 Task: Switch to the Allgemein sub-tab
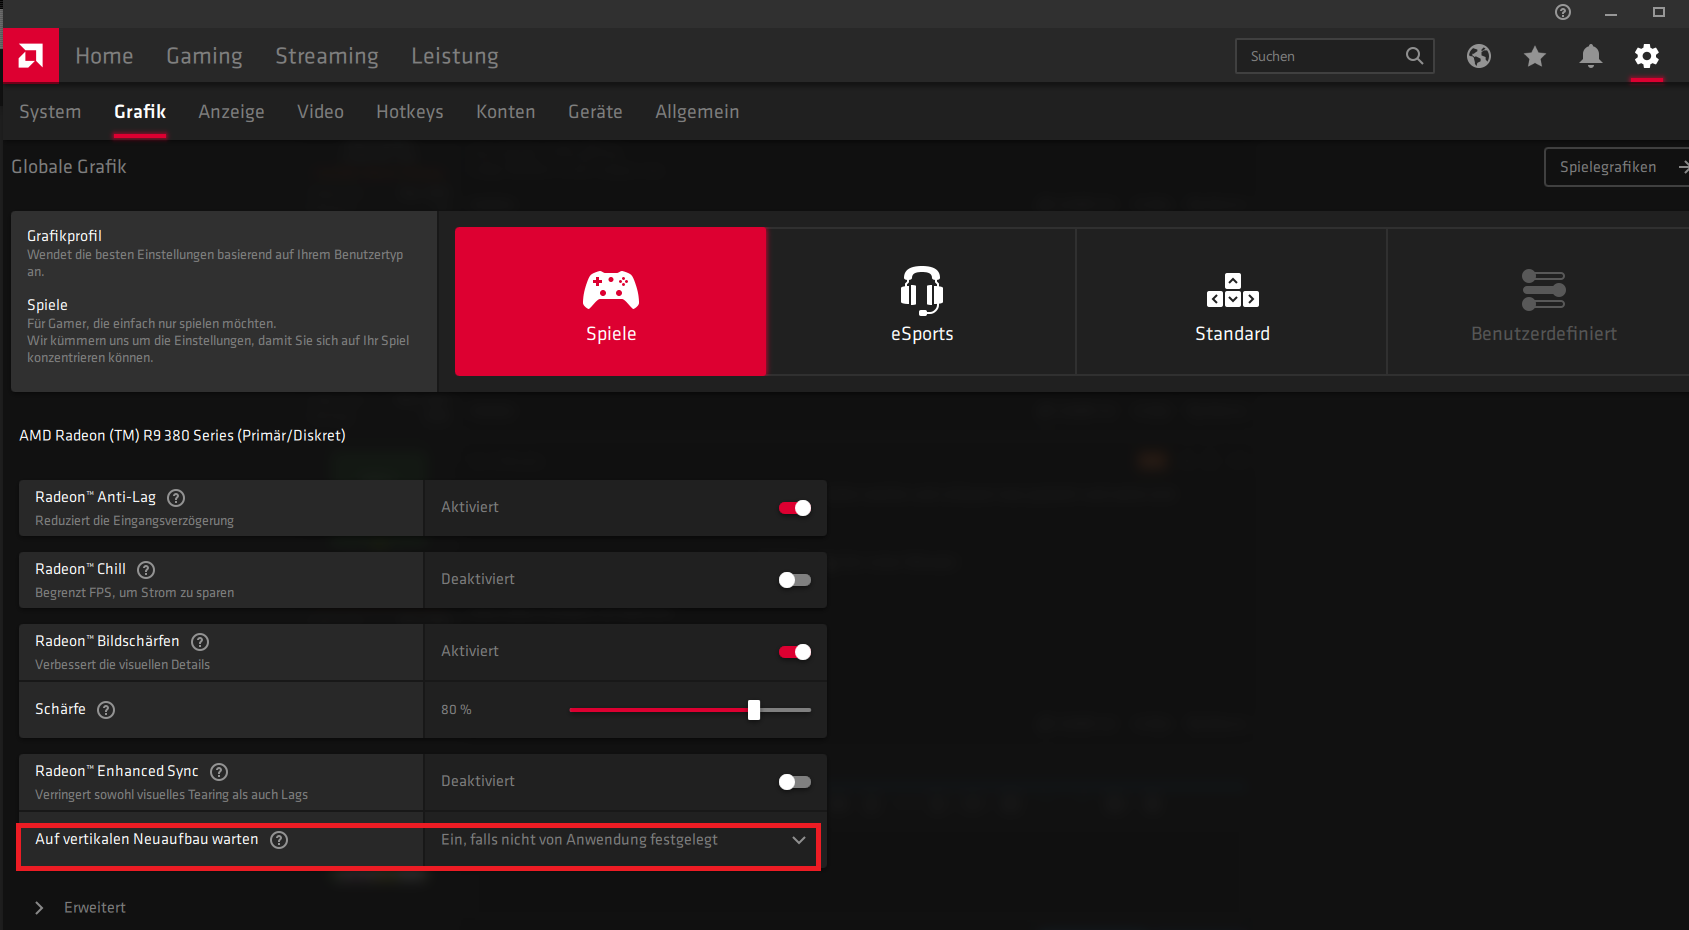pyautogui.click(x=697, y=112)
